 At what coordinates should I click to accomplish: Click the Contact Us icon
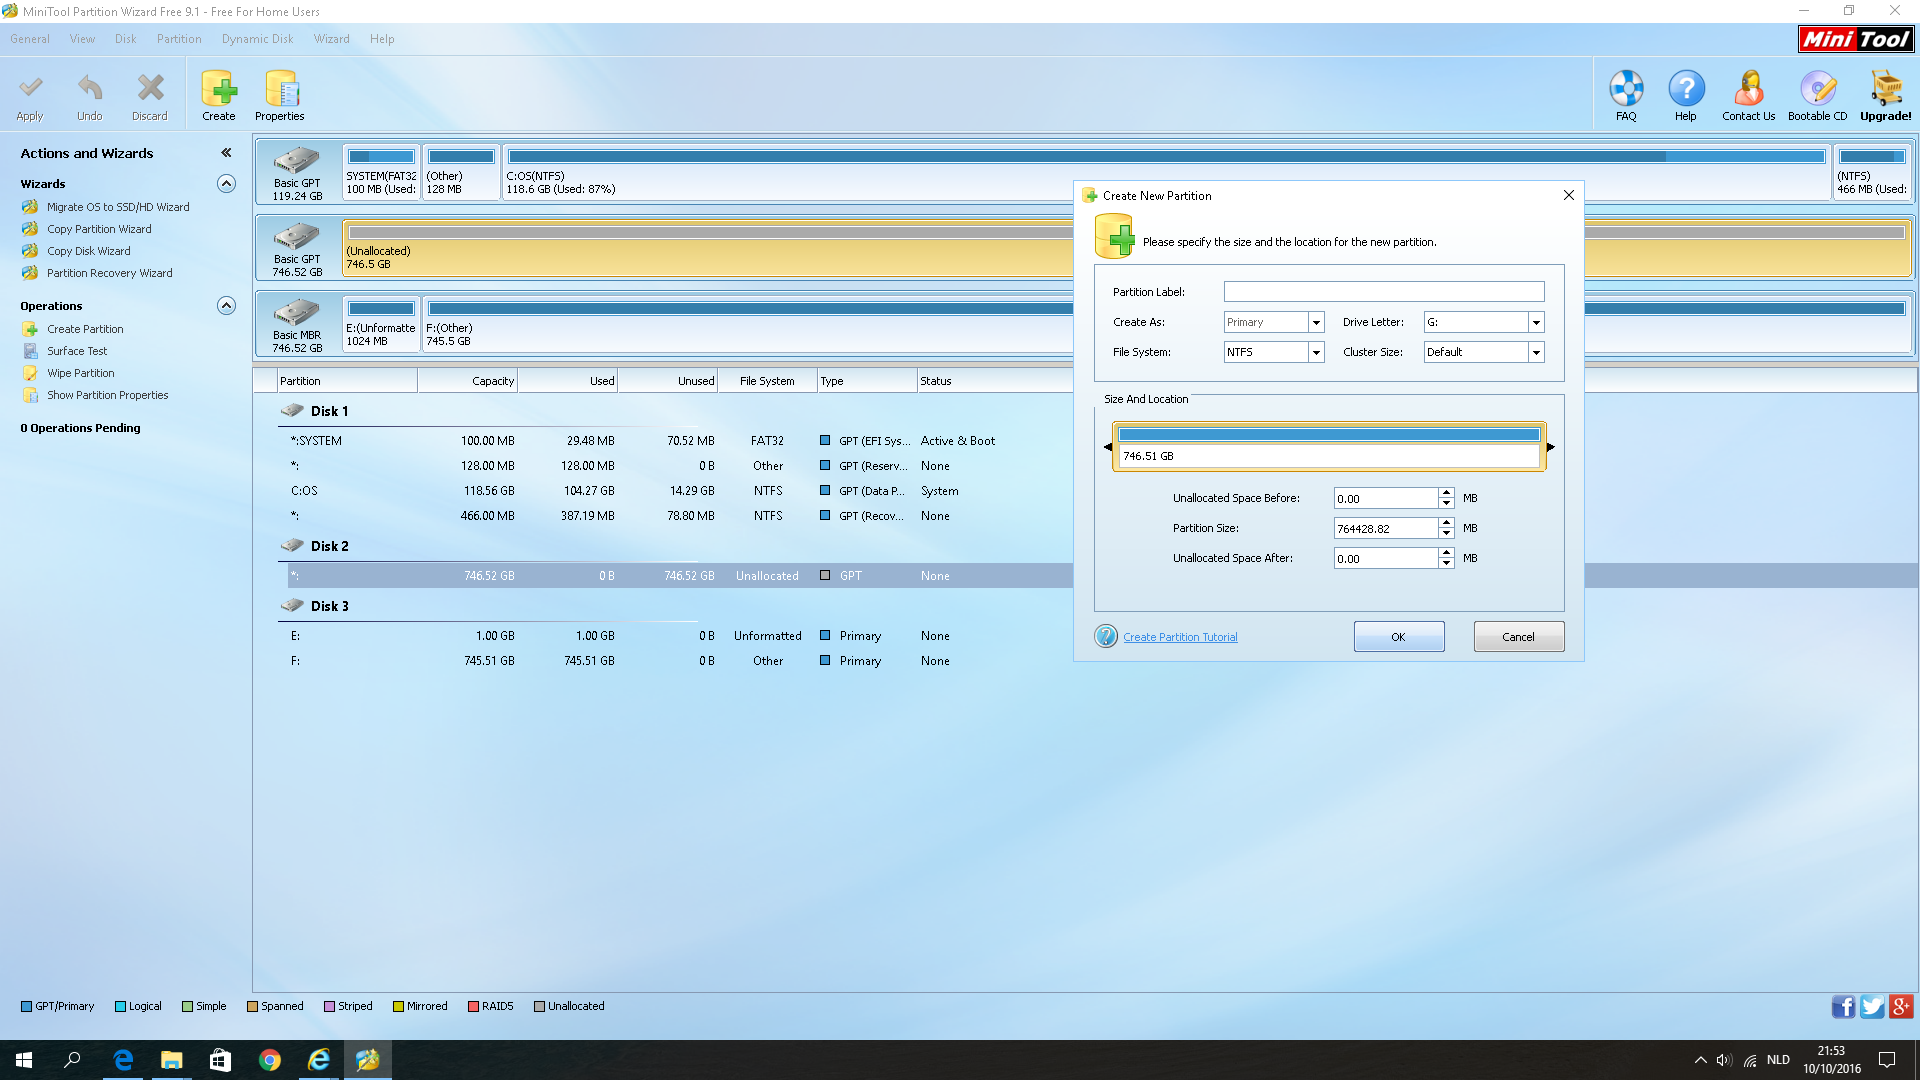point(1748,90)
